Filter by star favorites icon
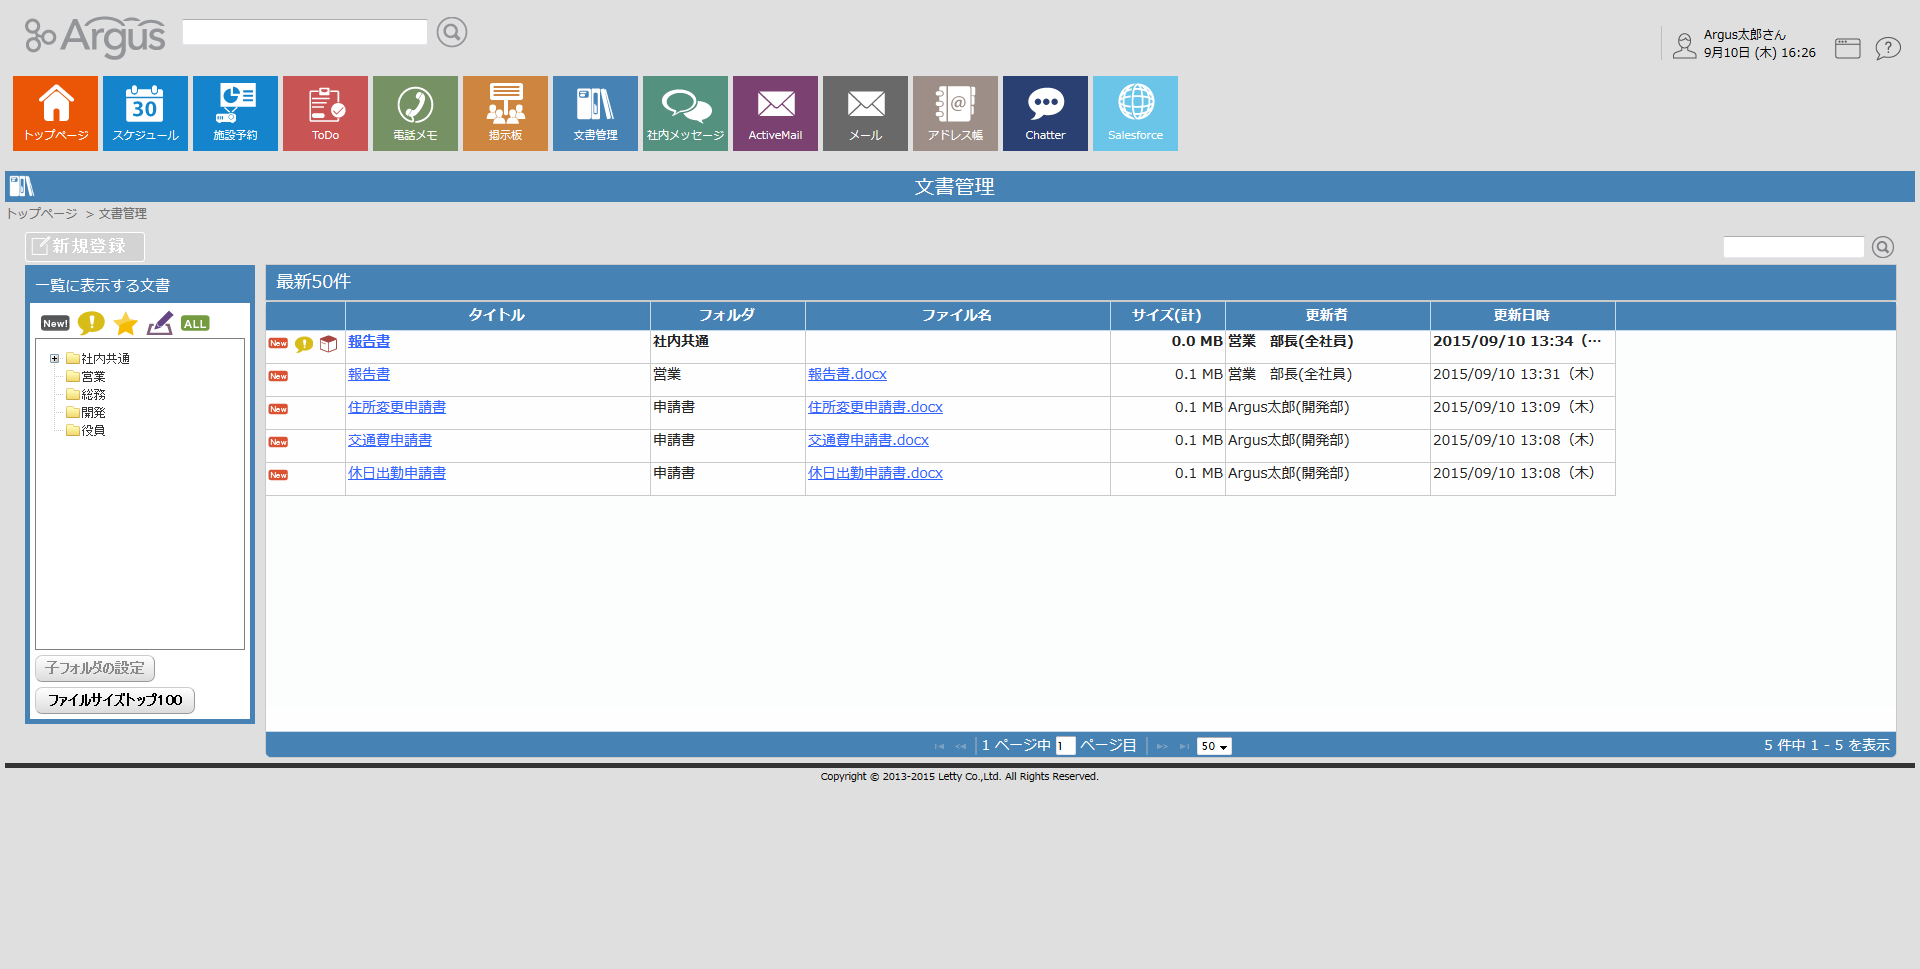Screen dimensions: 1920x969 126,323
